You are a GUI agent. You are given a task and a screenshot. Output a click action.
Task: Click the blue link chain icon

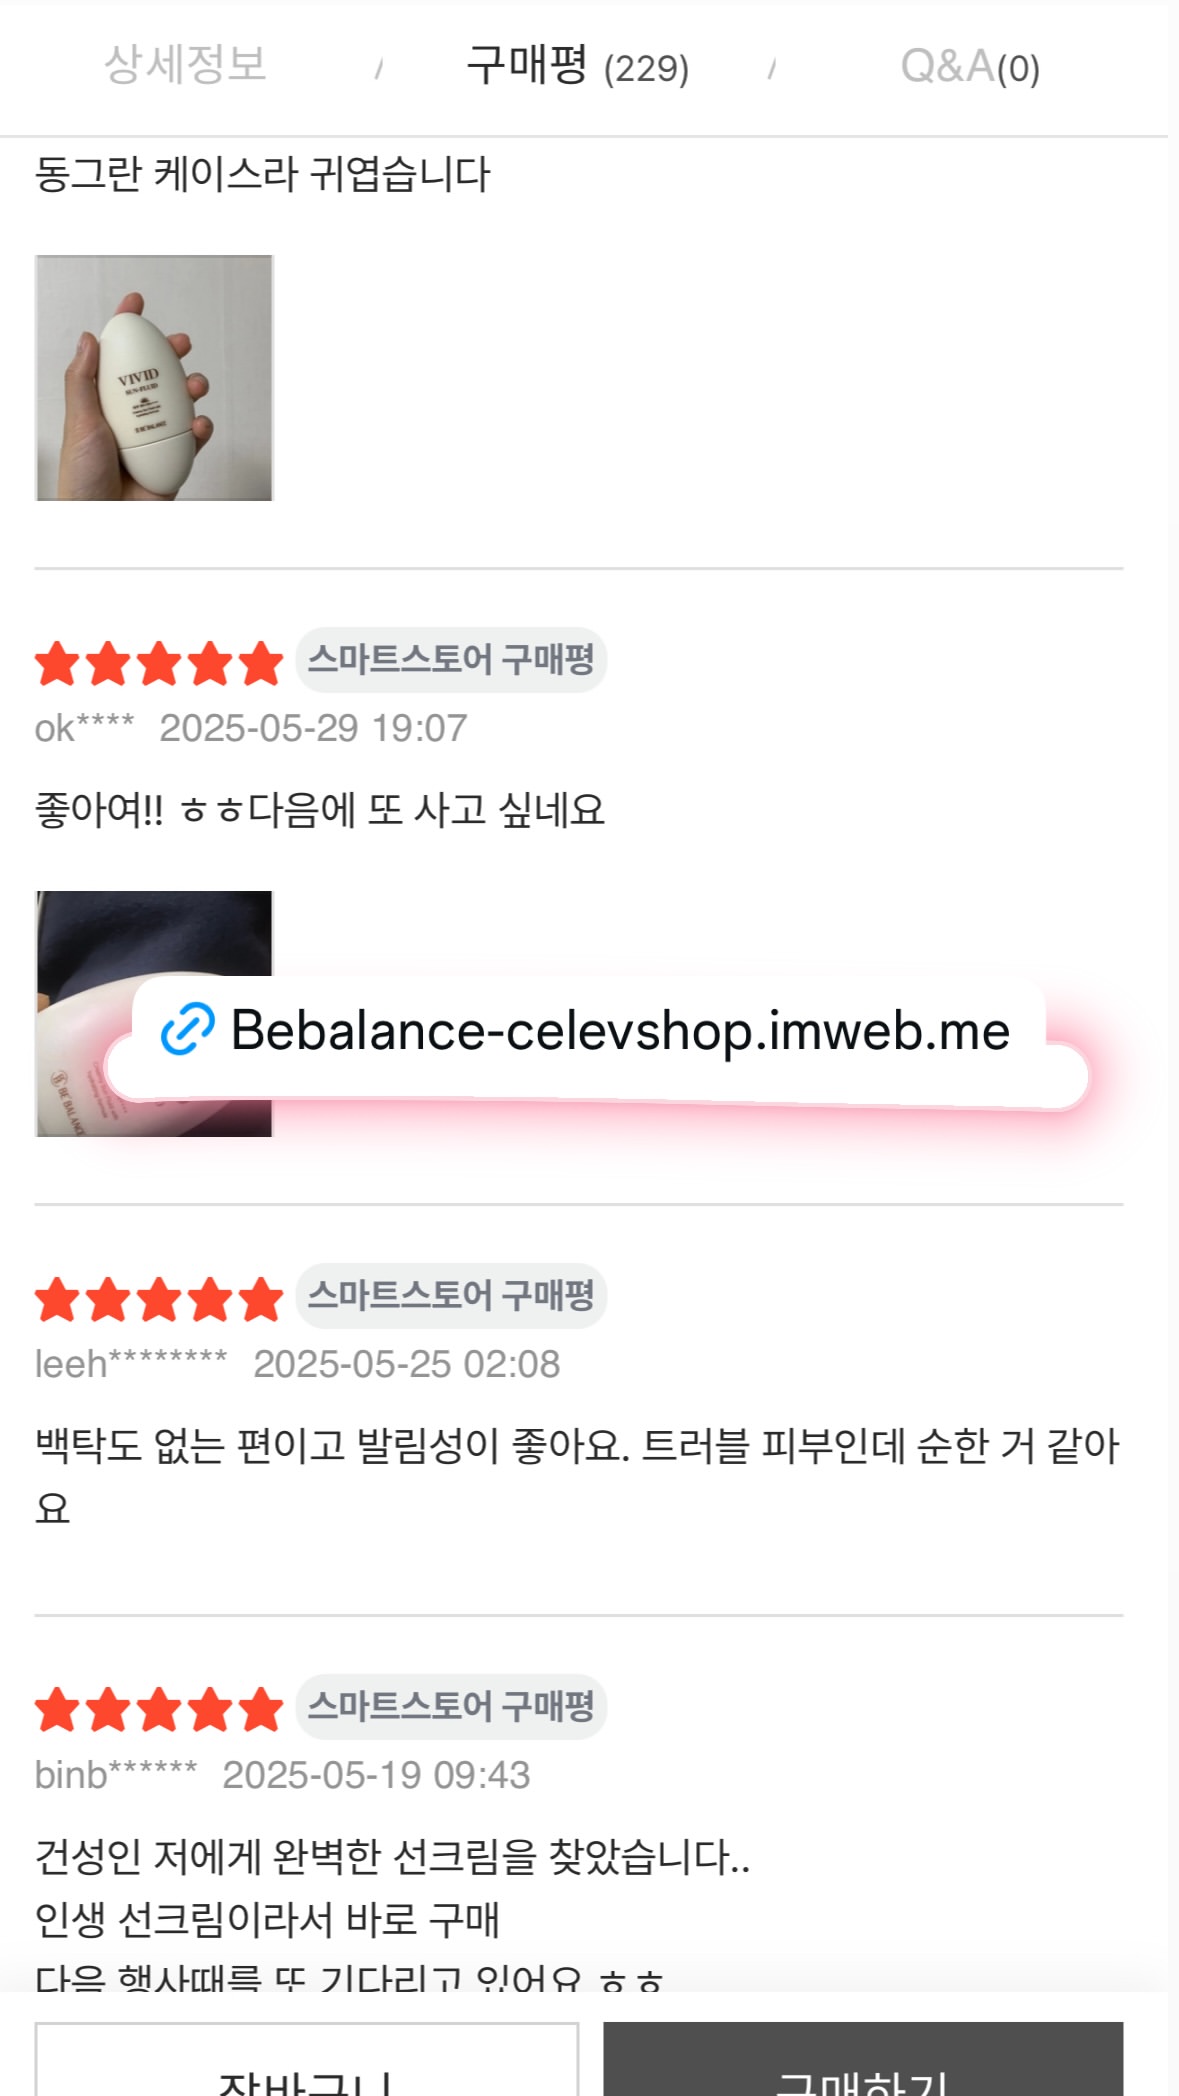pyautogui.click(x=187, y=1029)
